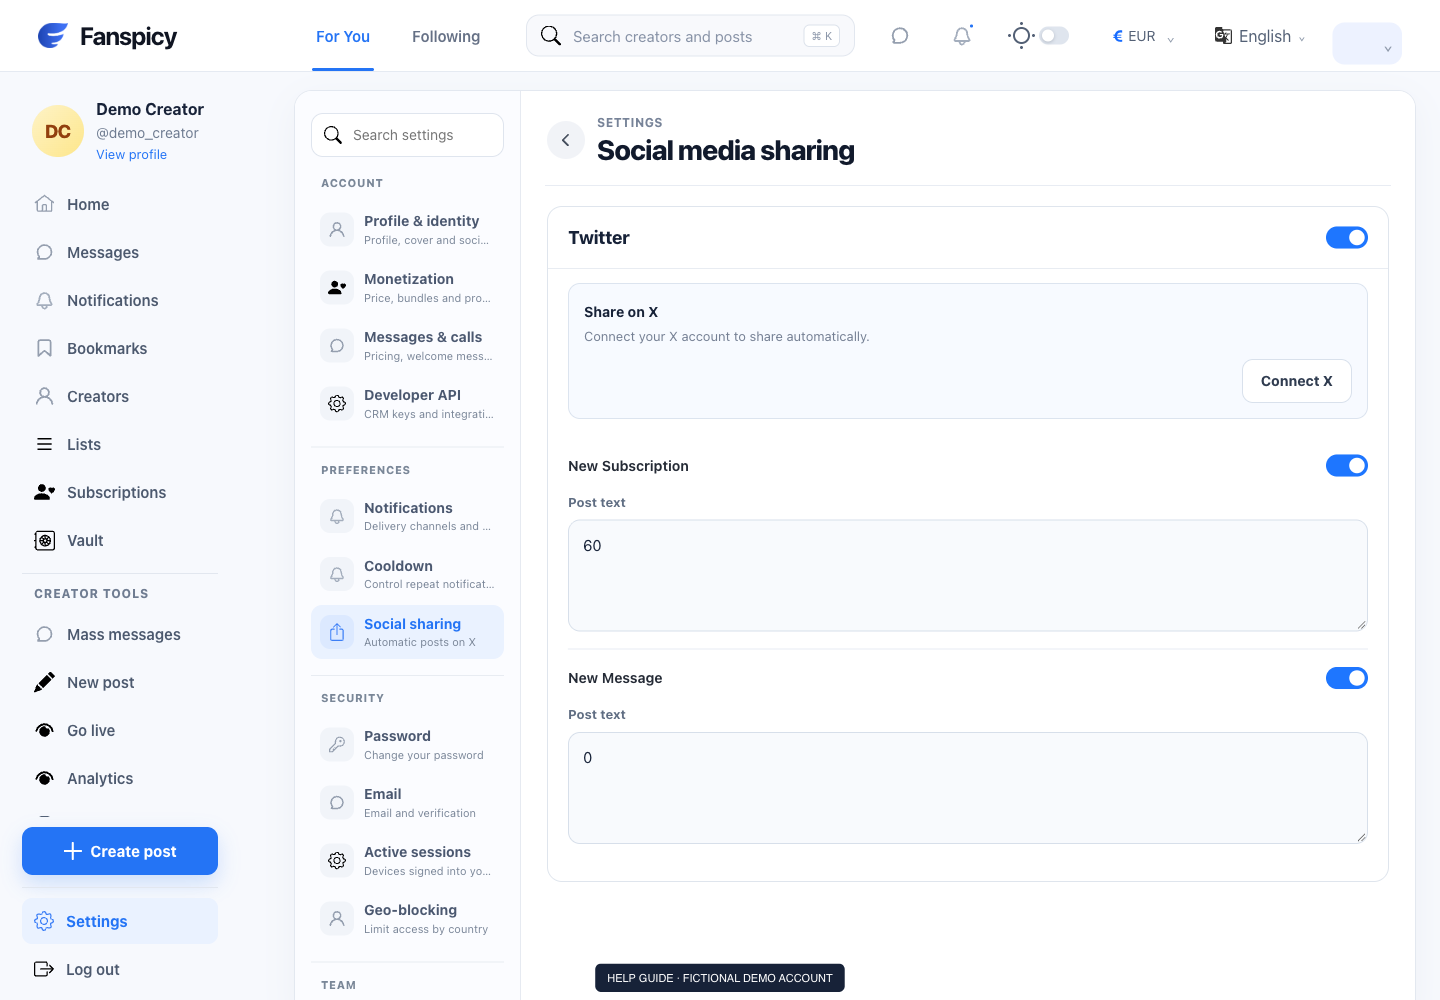Click the Search creators and posts field
The height and width of the screenshot is (1000, 1440).
pos(690,36)
